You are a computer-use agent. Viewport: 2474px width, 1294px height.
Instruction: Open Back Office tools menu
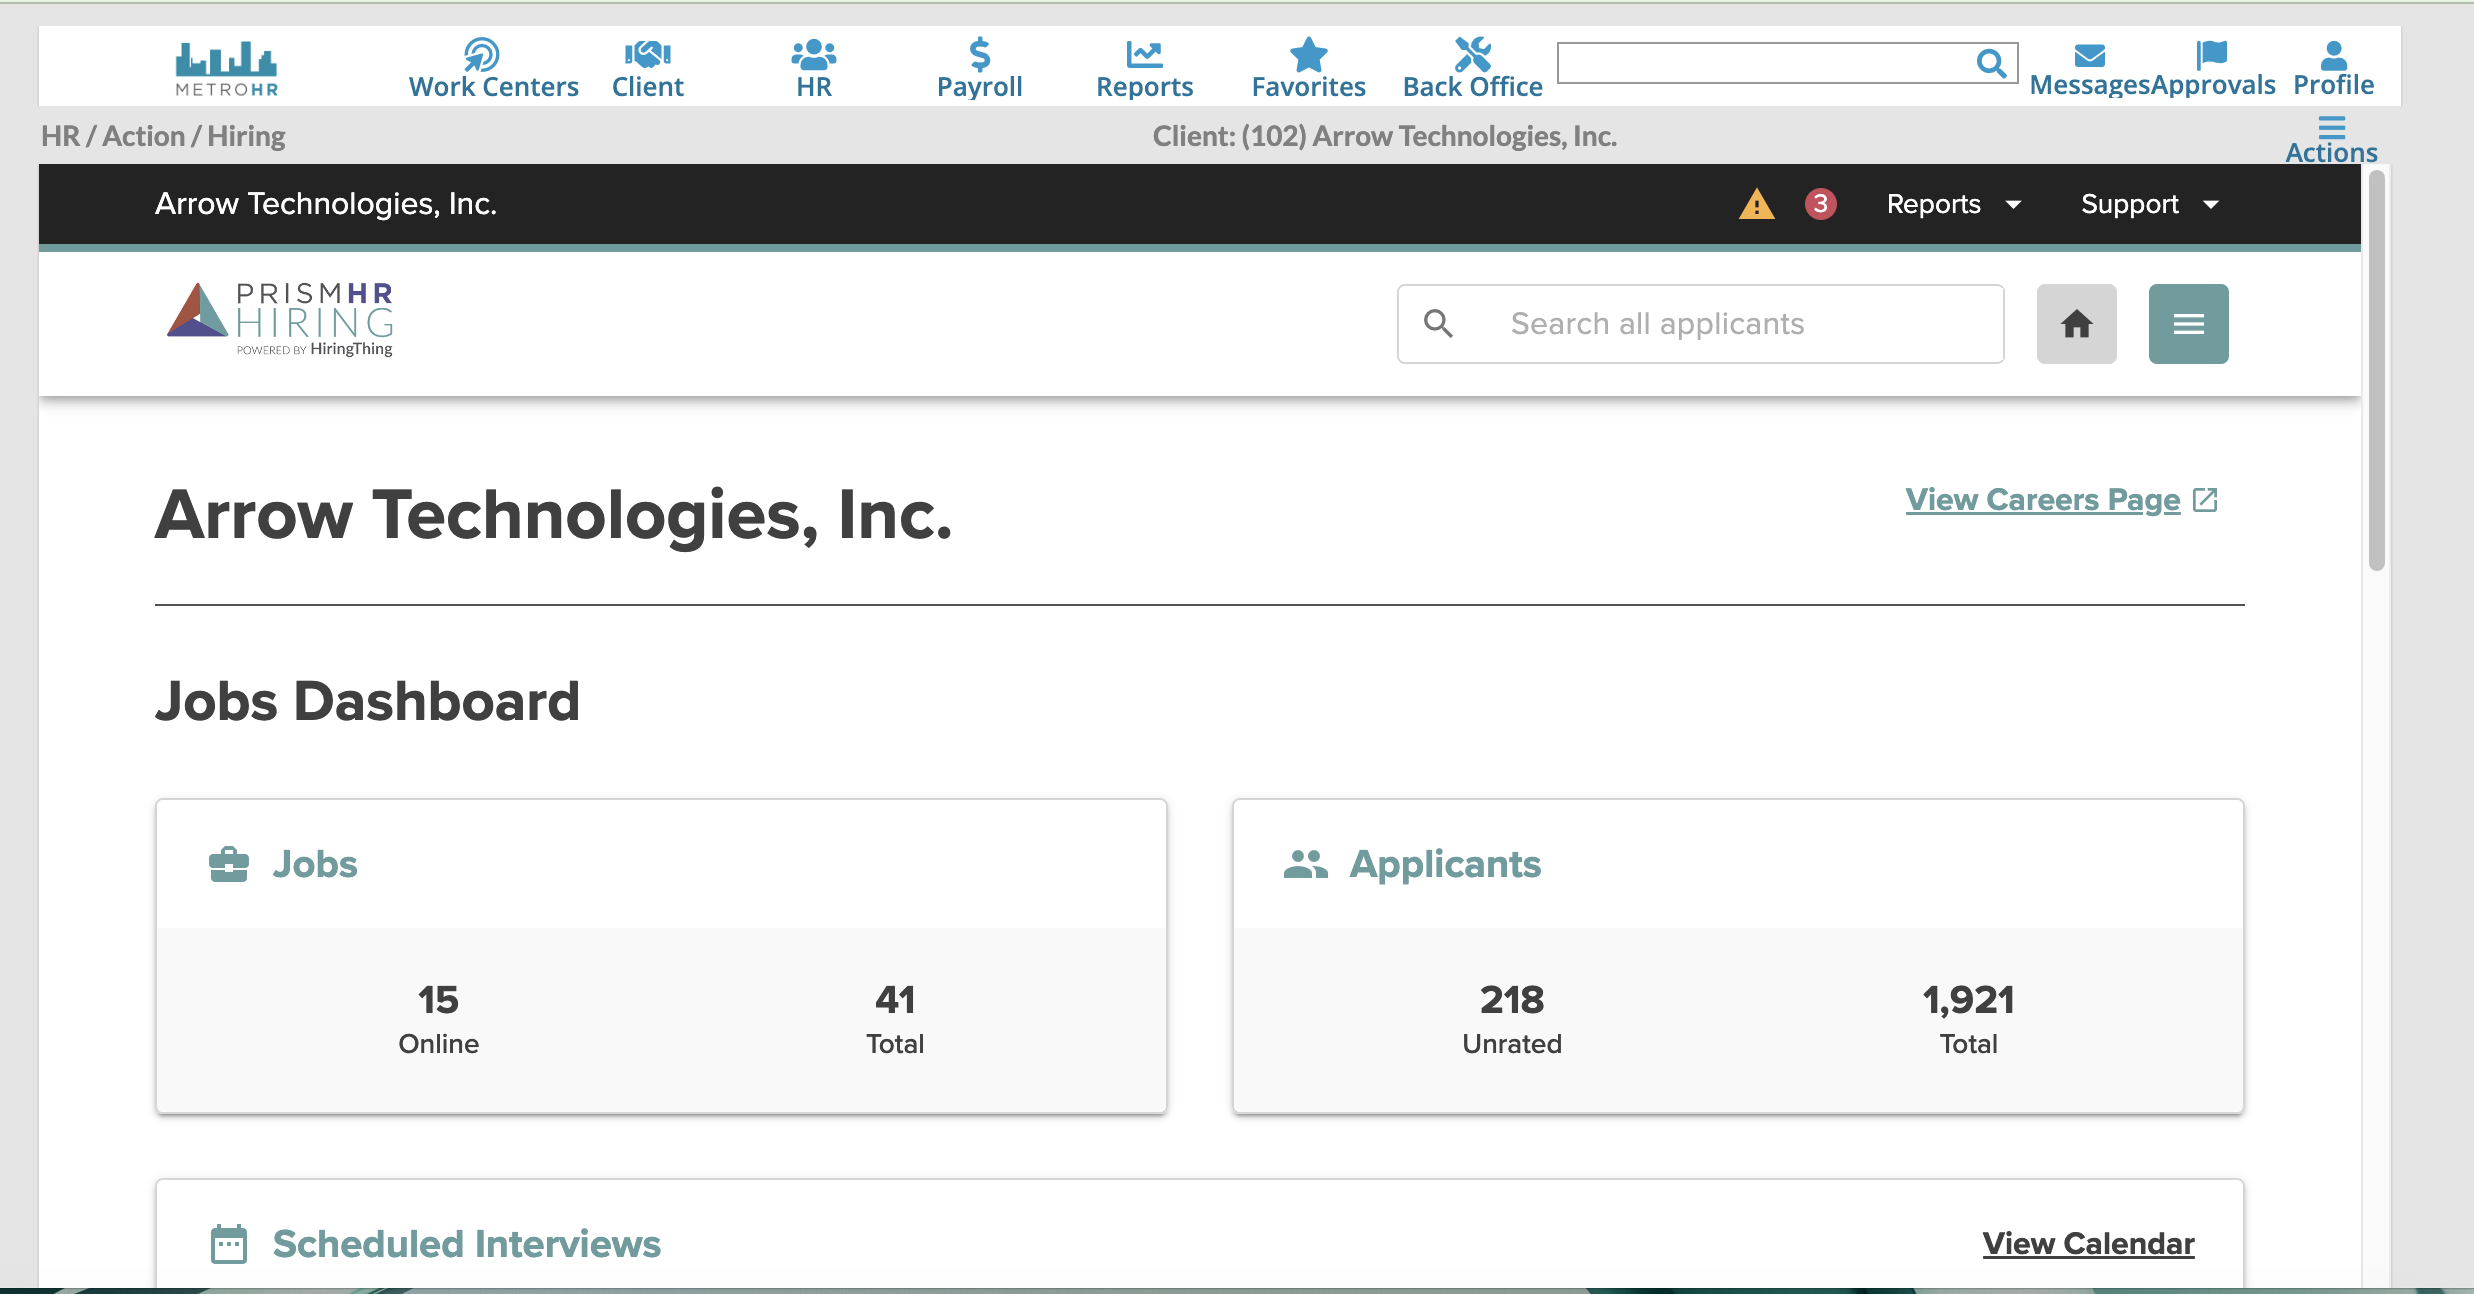point(1472,68)
